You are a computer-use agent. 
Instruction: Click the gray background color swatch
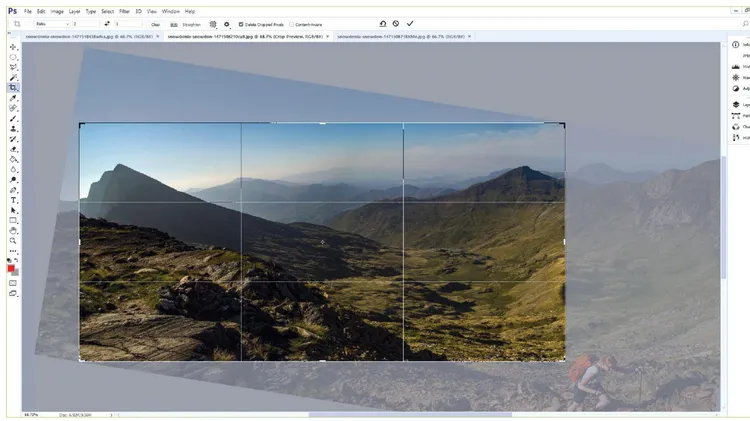point(16,273)
